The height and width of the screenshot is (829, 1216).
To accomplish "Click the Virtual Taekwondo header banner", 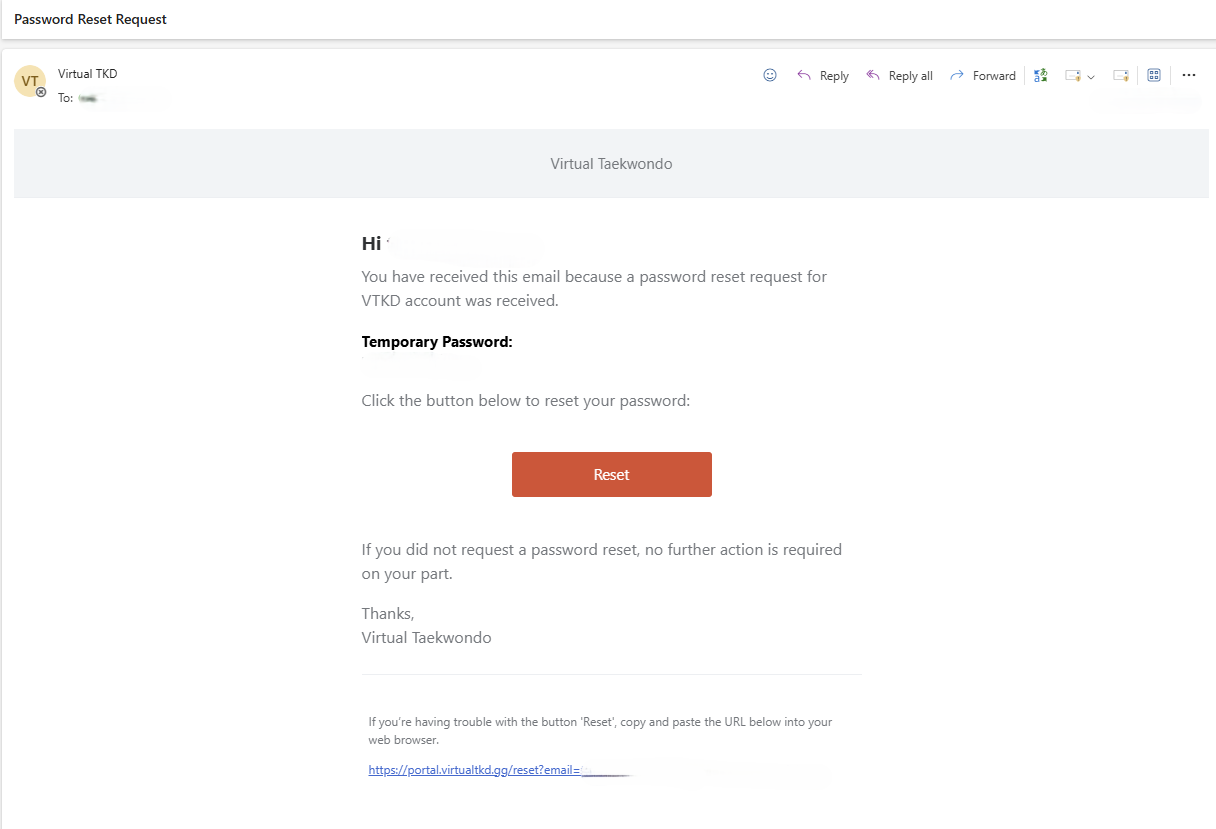I will pos(611,164).
